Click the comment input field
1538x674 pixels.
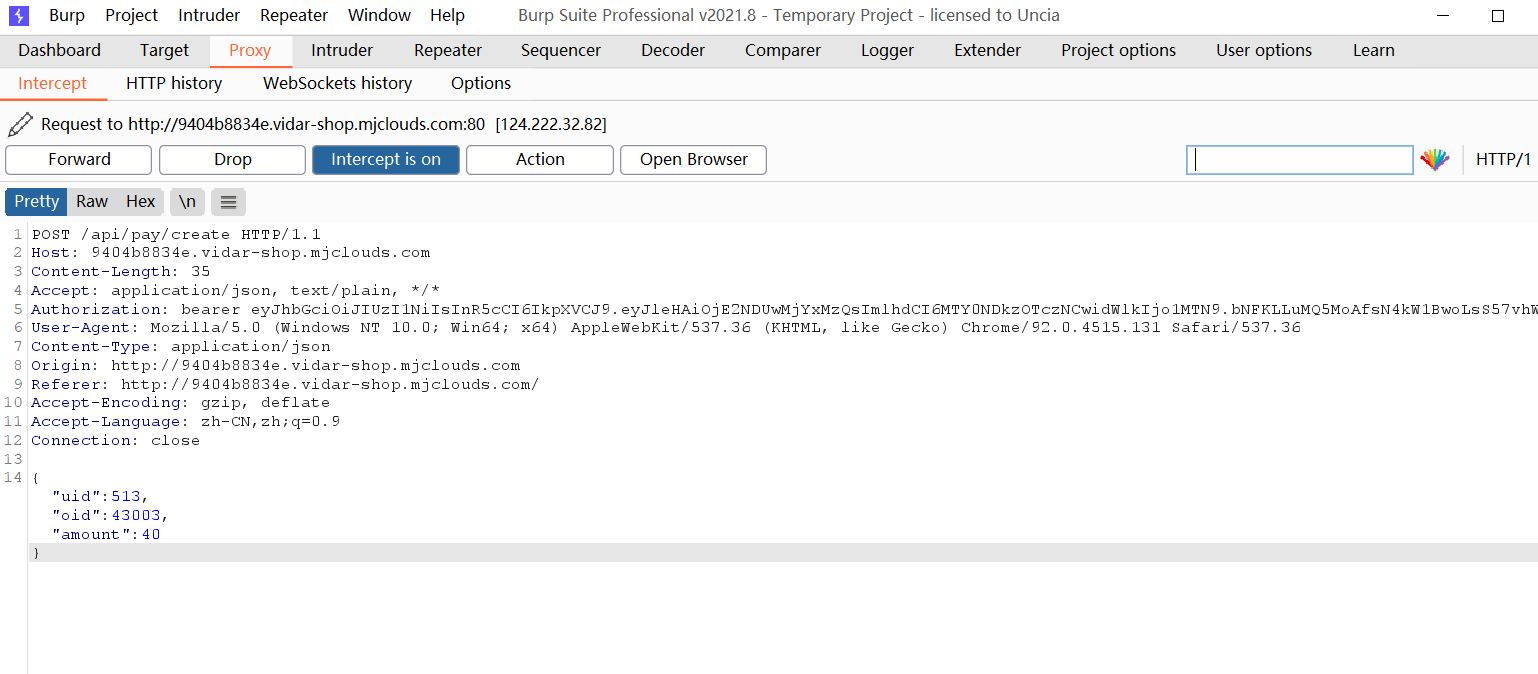tap(1299, 160)
